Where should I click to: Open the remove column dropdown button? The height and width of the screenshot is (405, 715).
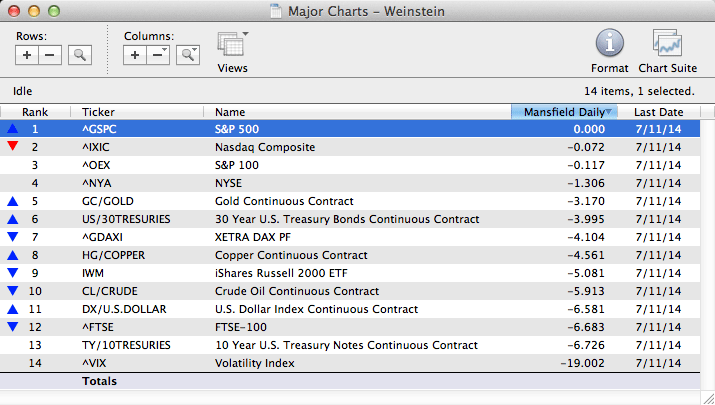click(x=158, y=55)
